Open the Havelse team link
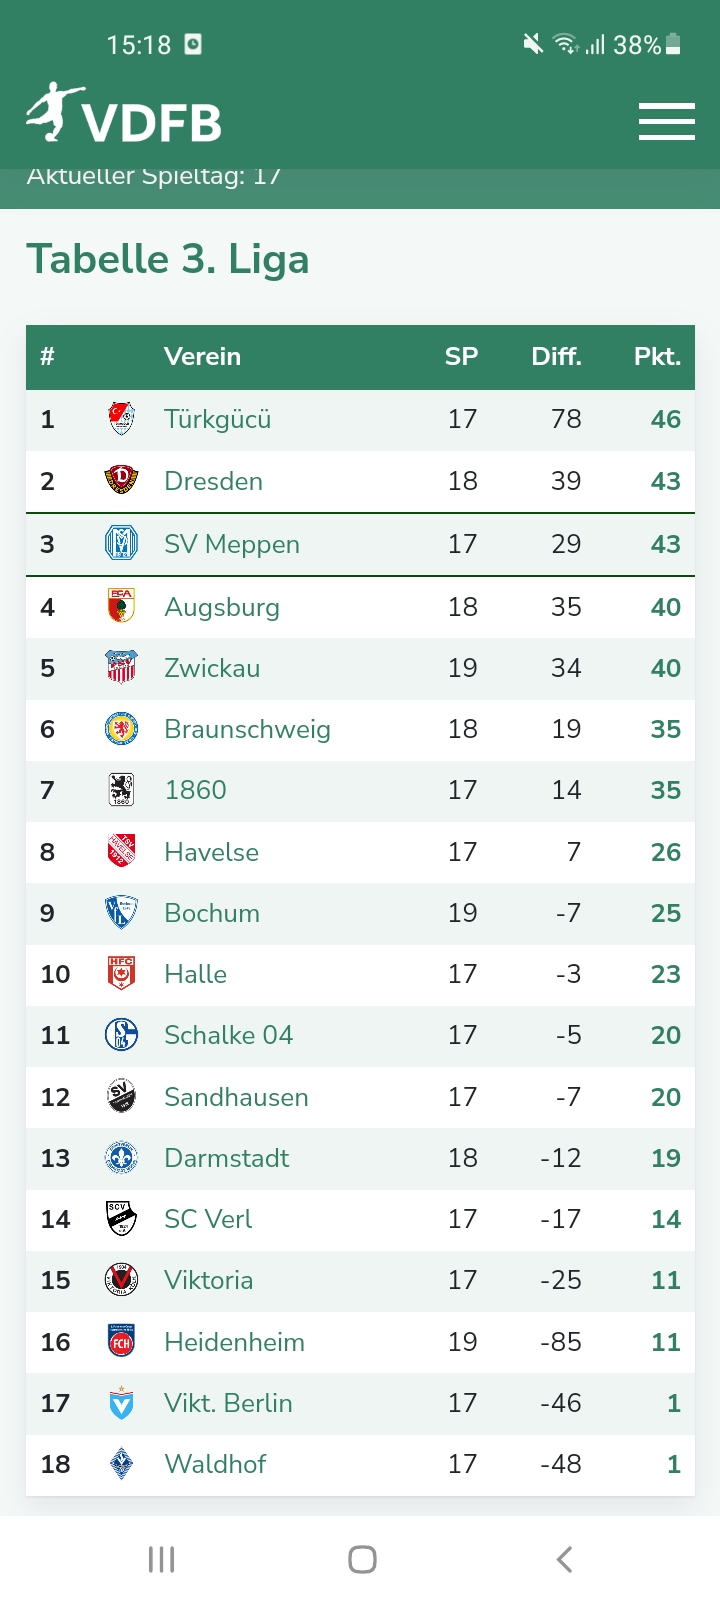720x1600 pixels. [x=211, y=852]
